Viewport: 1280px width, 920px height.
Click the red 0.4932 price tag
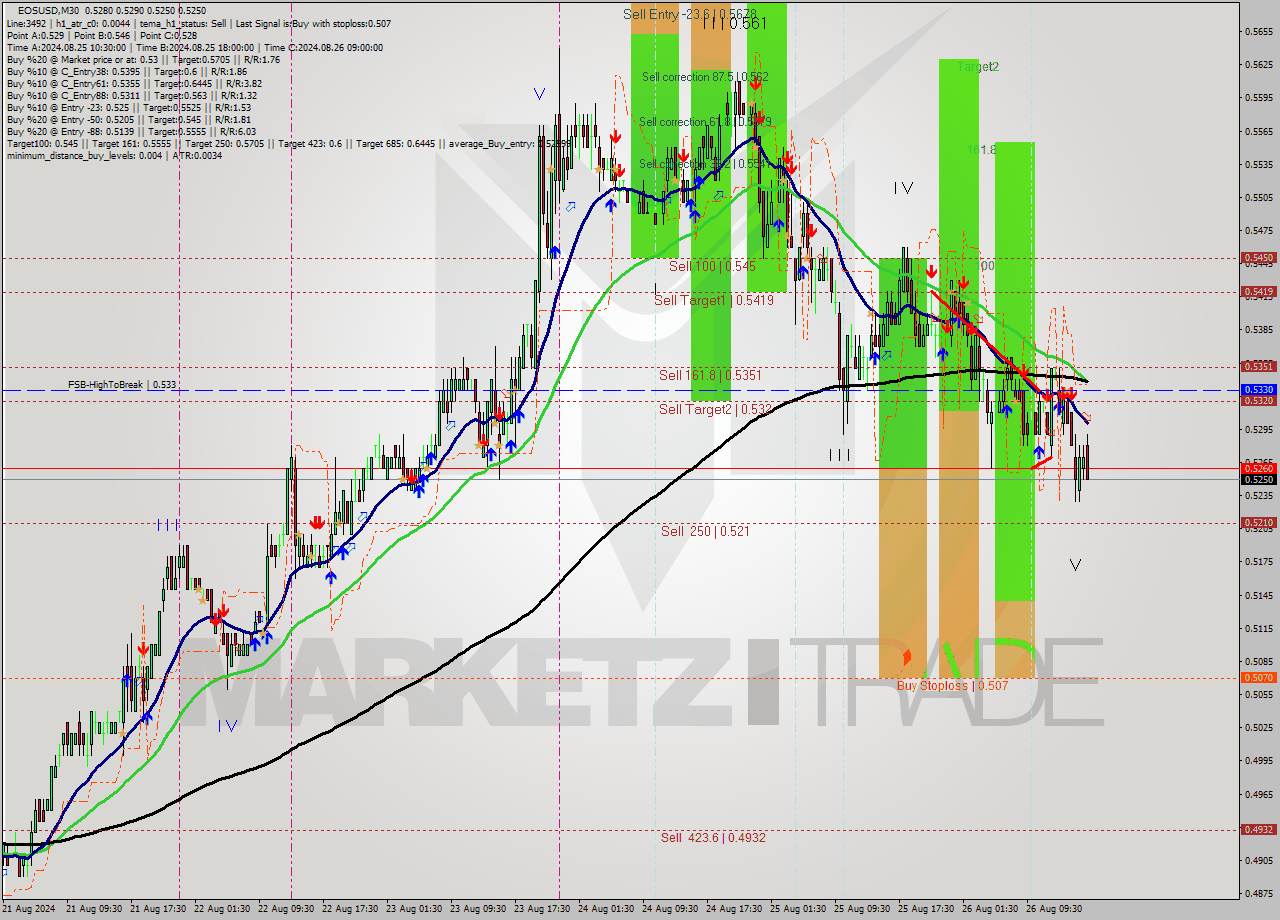pos(1258,829)
